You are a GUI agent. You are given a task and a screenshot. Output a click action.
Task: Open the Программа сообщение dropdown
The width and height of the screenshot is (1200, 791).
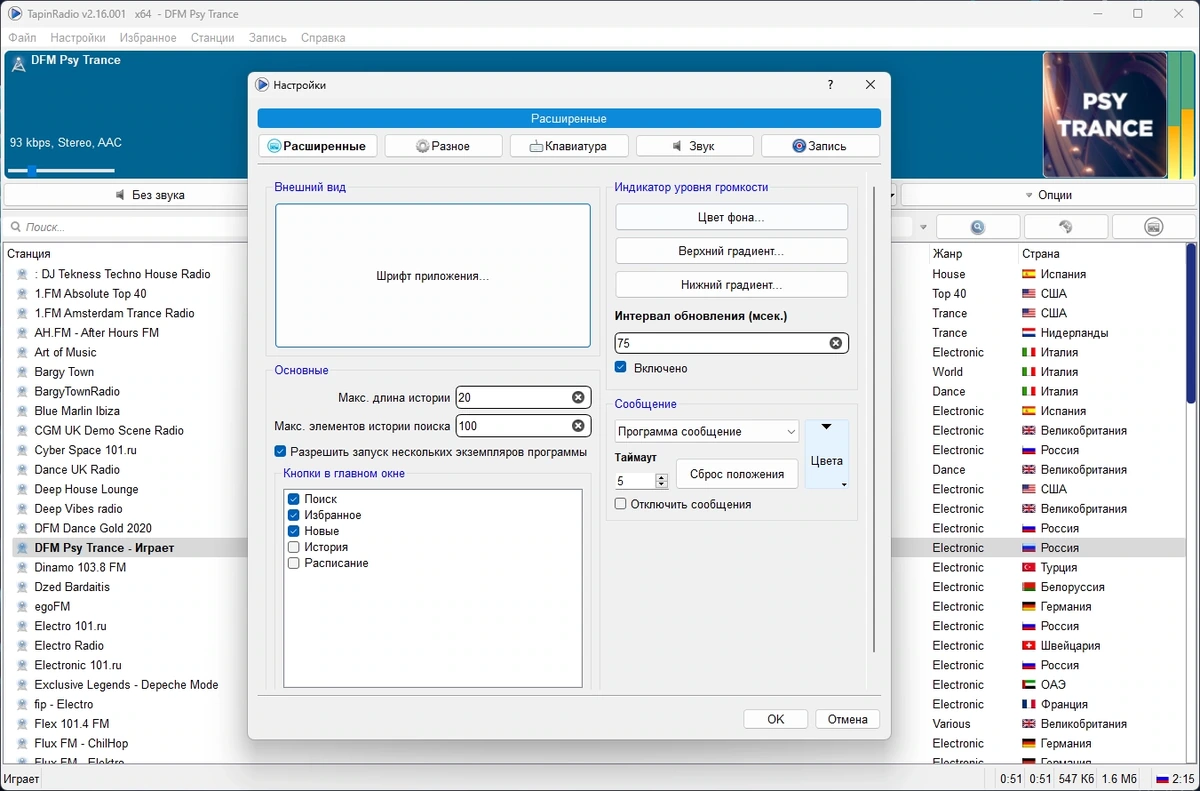(x=706, y=432)
